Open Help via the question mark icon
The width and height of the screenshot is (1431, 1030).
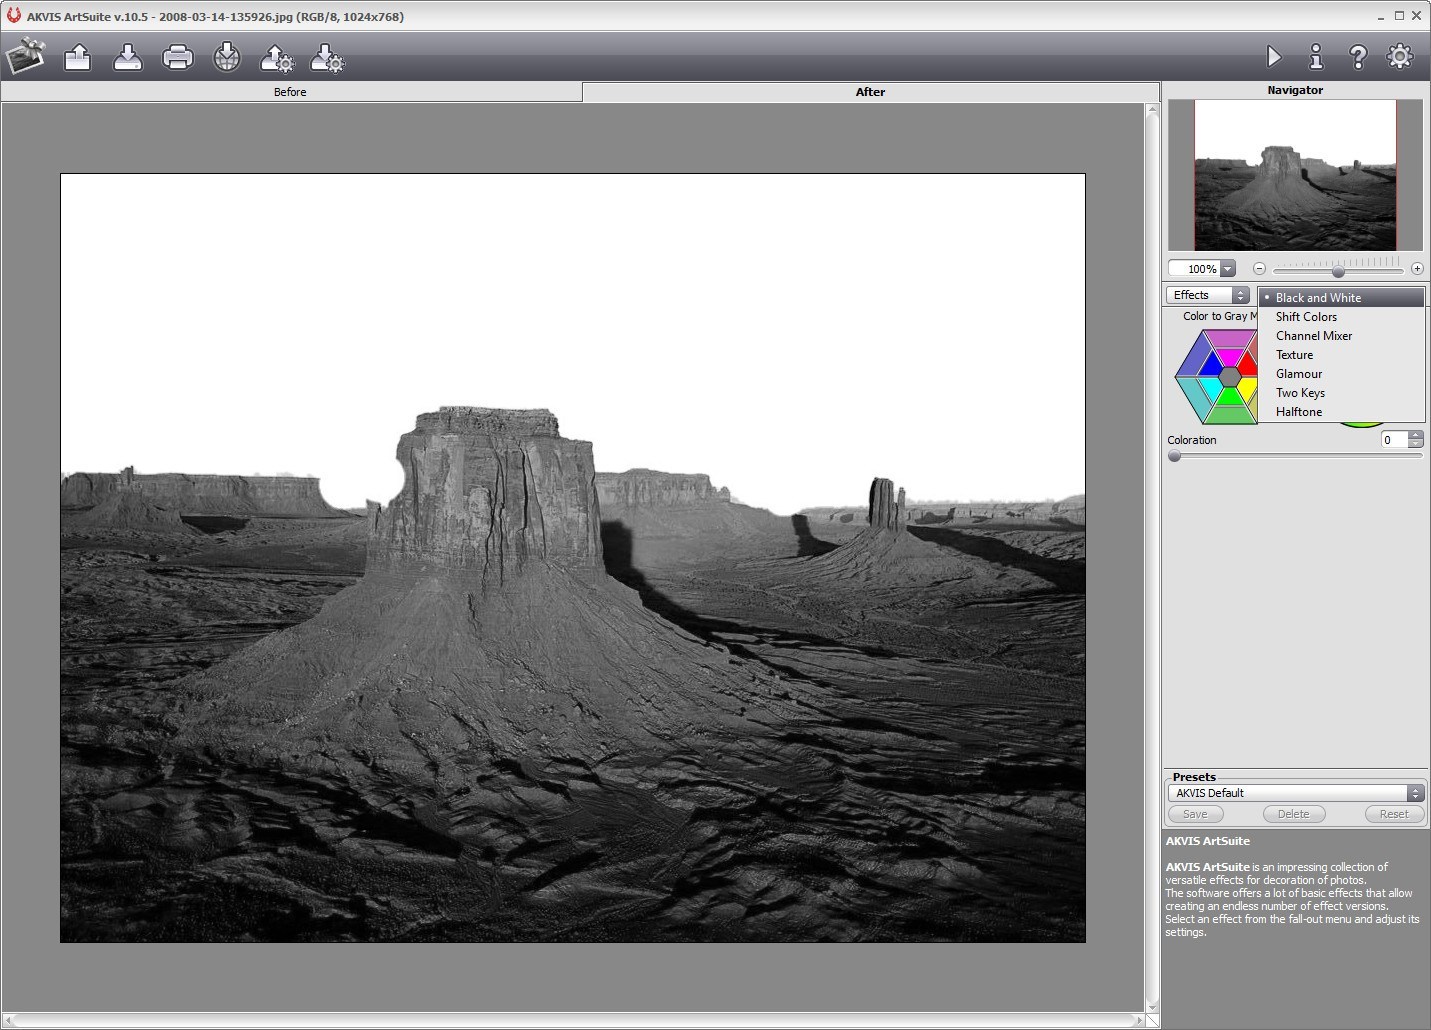click(x=1358, y=57)
